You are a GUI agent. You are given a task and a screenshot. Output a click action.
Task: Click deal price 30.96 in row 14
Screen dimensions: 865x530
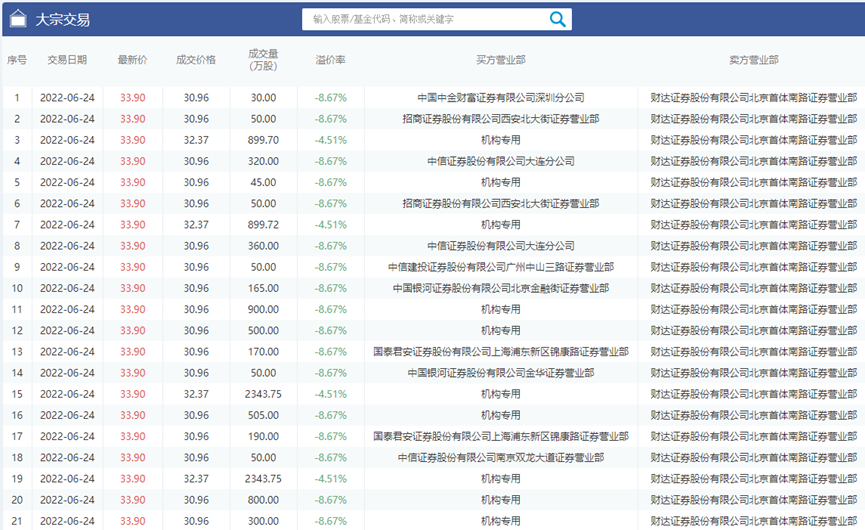click(196, 373)
